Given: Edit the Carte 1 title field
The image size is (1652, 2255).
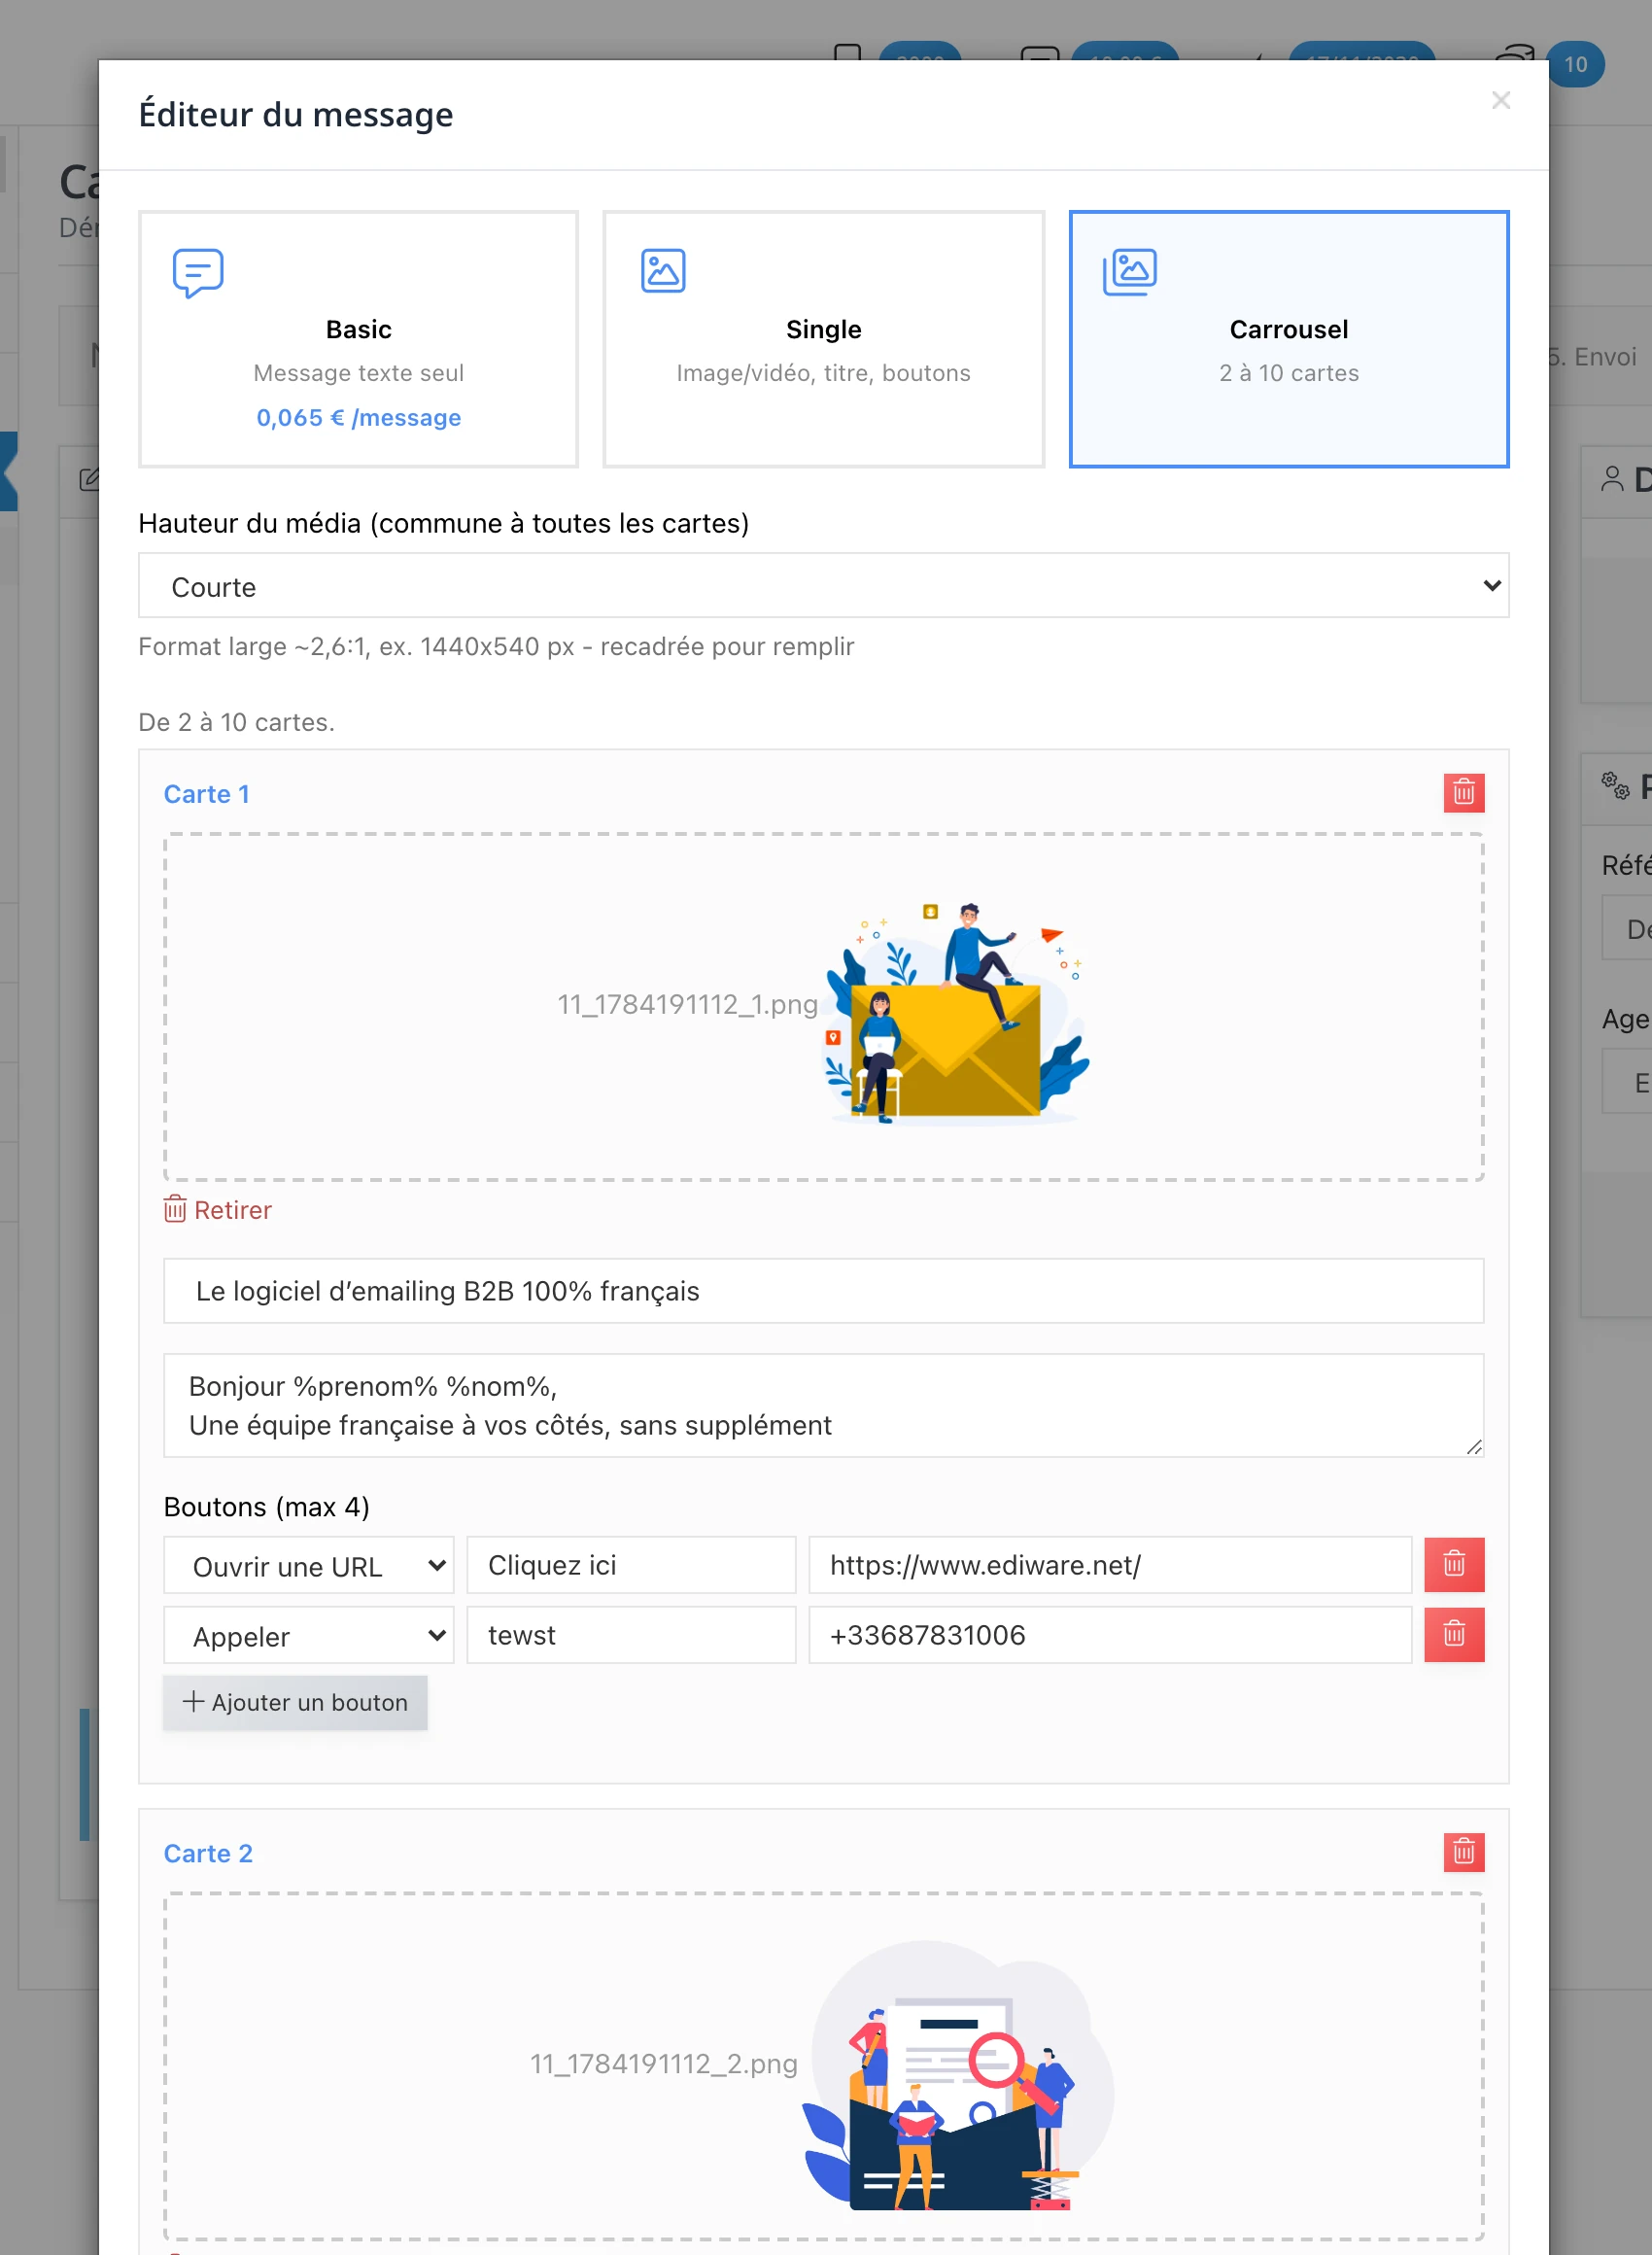Looking at the screenshot, I should coord(823,1291).
